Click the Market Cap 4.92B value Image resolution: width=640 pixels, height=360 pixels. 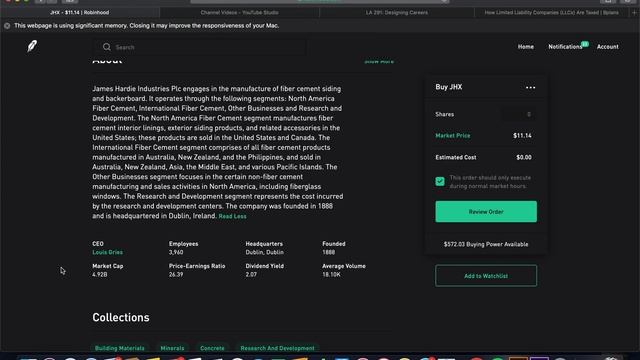(x=100, y=275)
